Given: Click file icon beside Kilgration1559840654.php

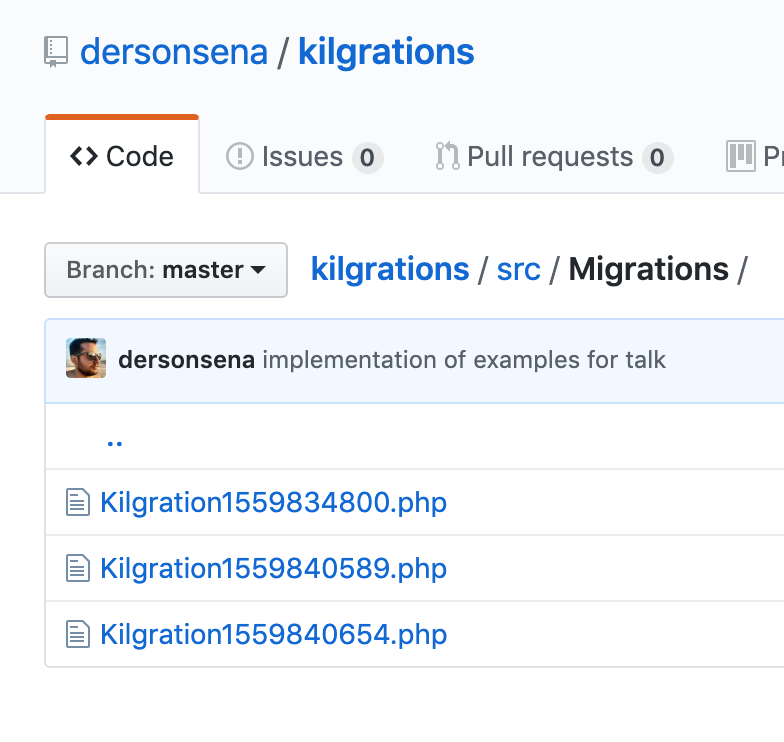Looking at the screenshot, I should [x=78, y=634].
